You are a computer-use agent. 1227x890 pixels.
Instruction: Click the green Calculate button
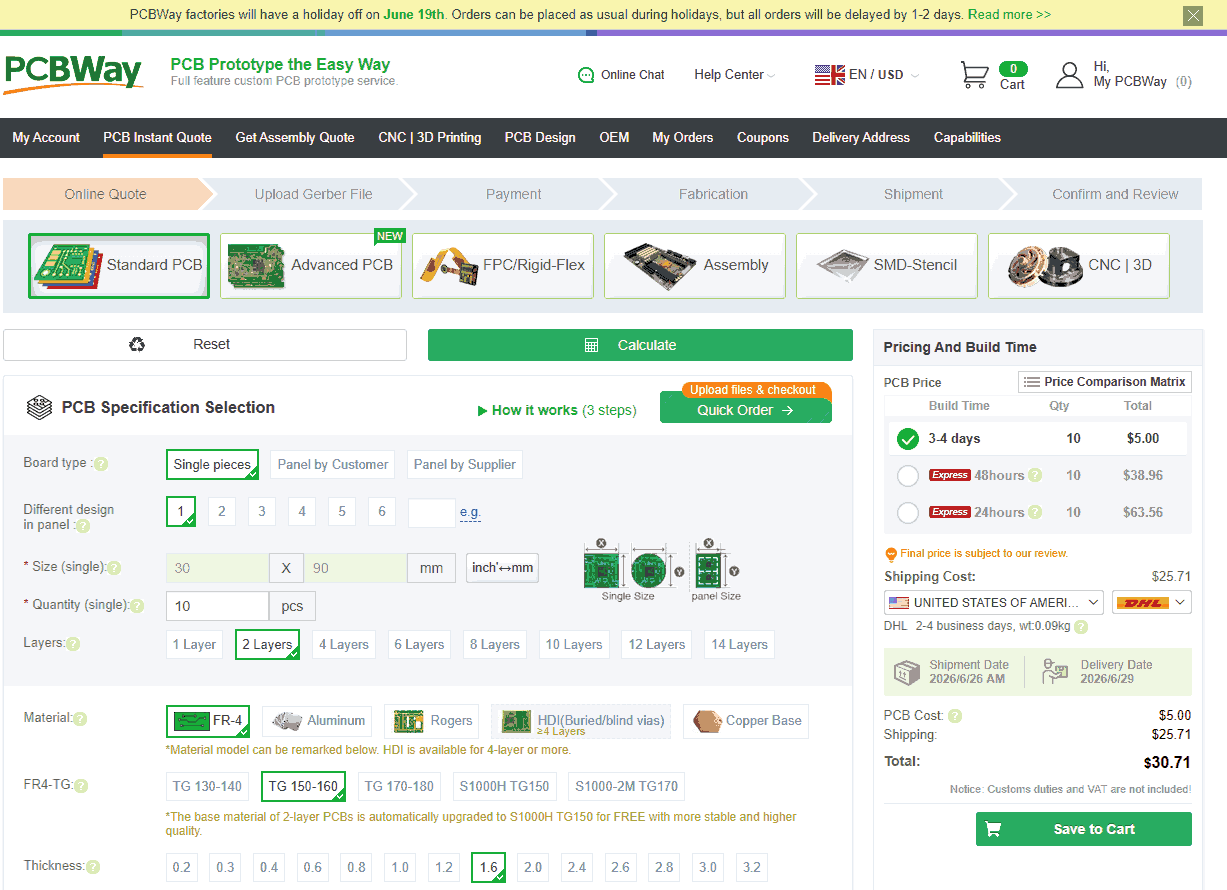(640, 345)
